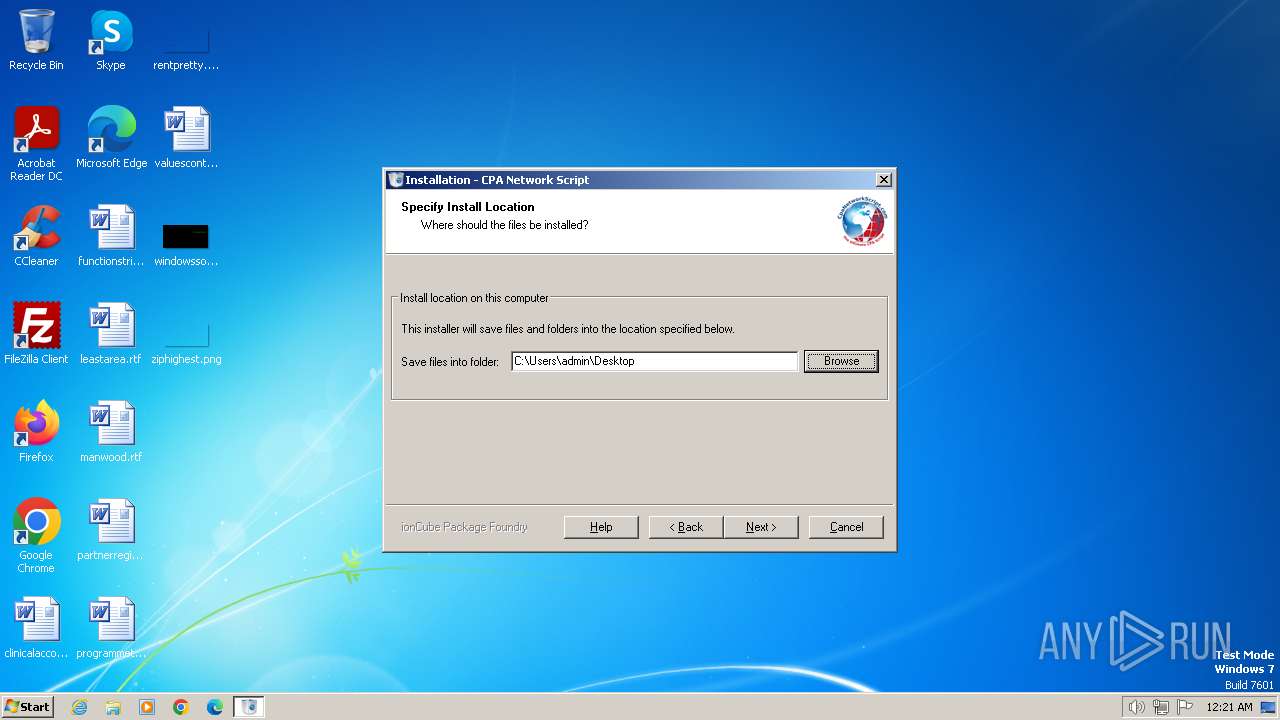Open Windows Media Player taskbar icon
This screenshot has height=720, width=1280.
(x=147, y=707)
